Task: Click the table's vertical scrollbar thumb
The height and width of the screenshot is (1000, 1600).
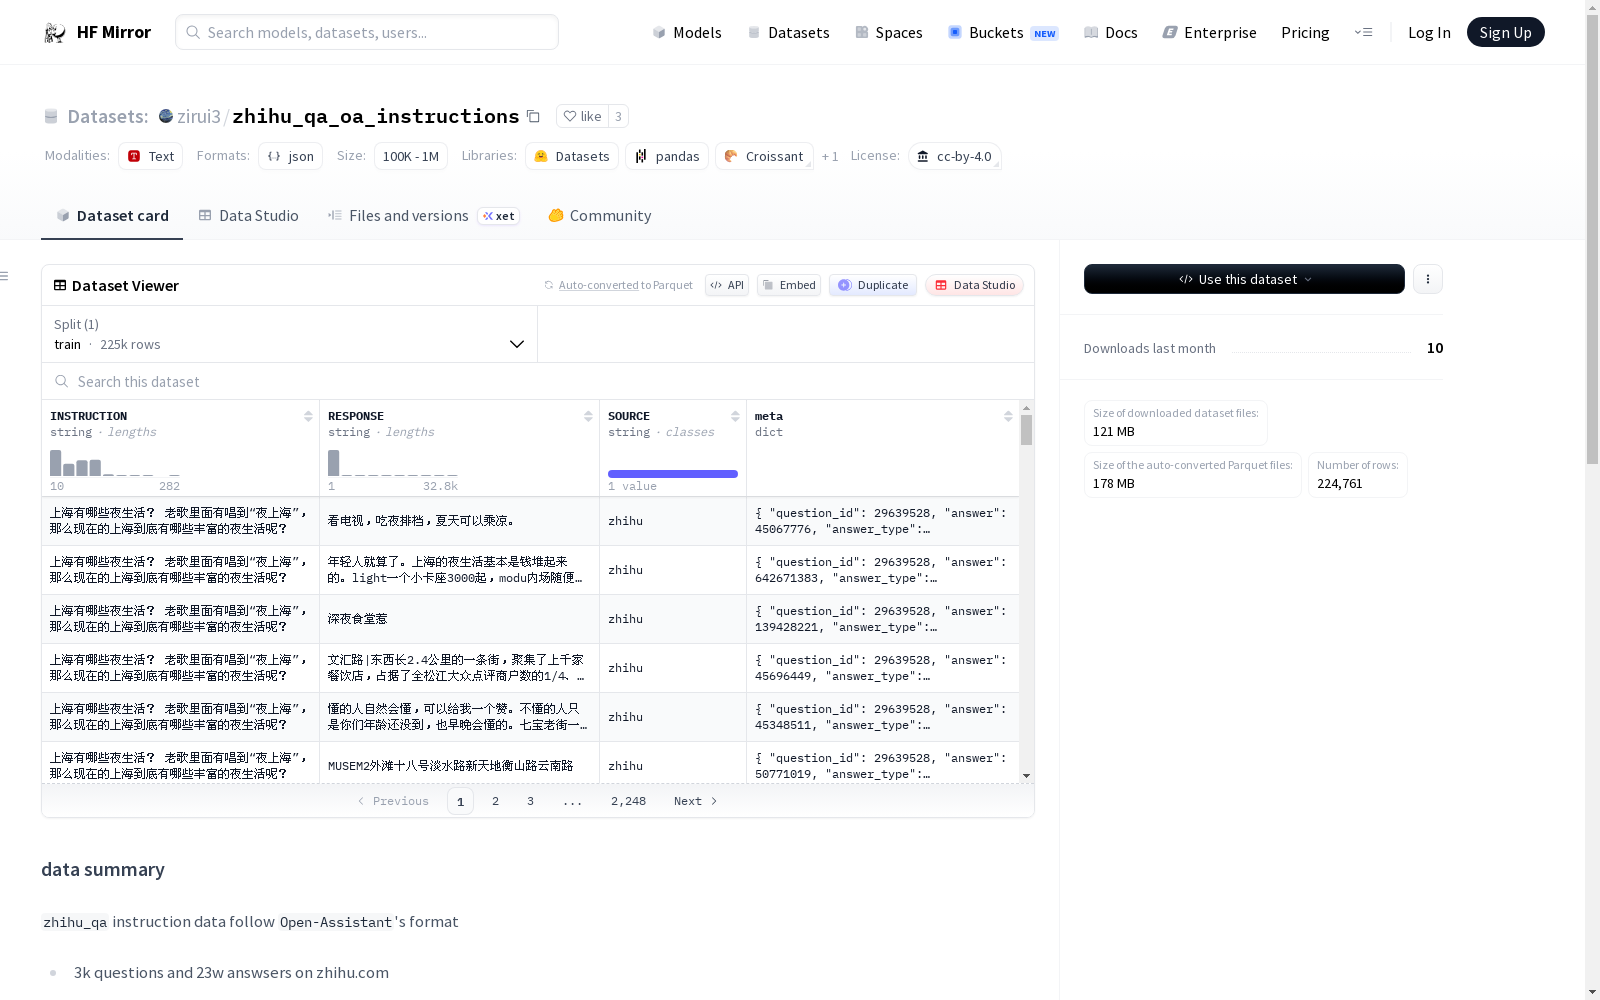Action: pos(1026,430)
